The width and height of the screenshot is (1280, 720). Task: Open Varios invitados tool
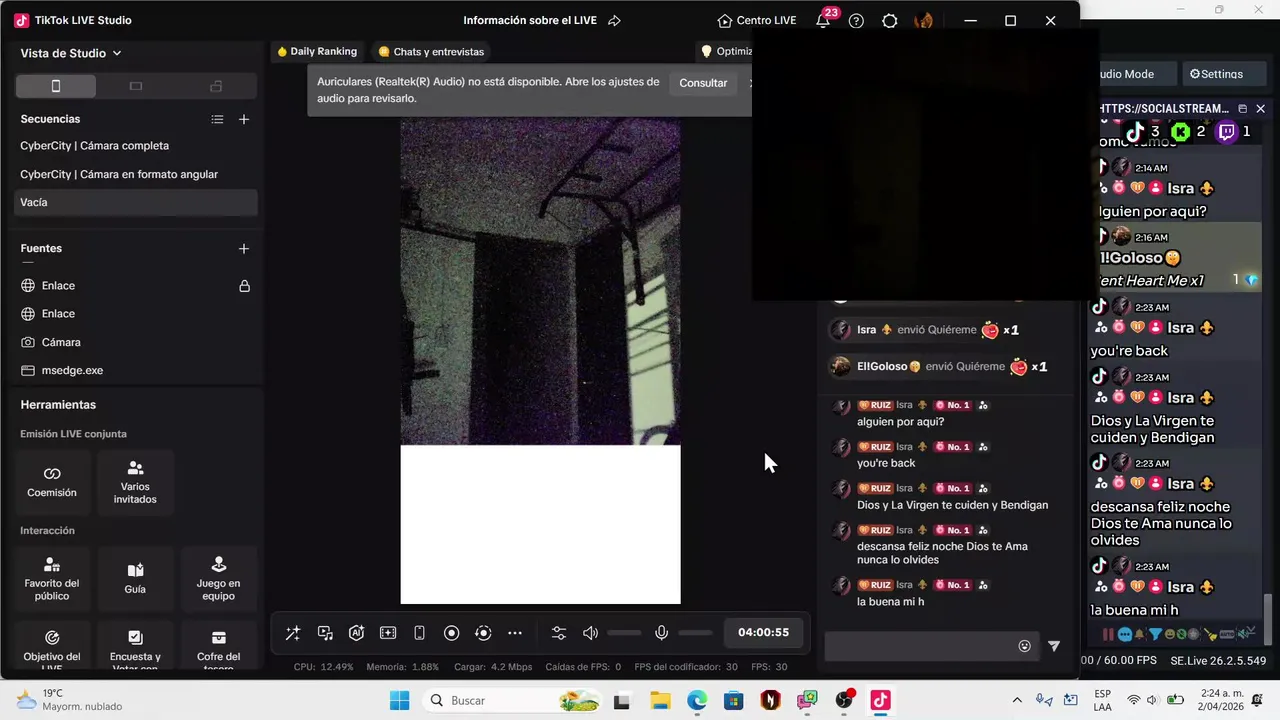click(x=135, y=482)
